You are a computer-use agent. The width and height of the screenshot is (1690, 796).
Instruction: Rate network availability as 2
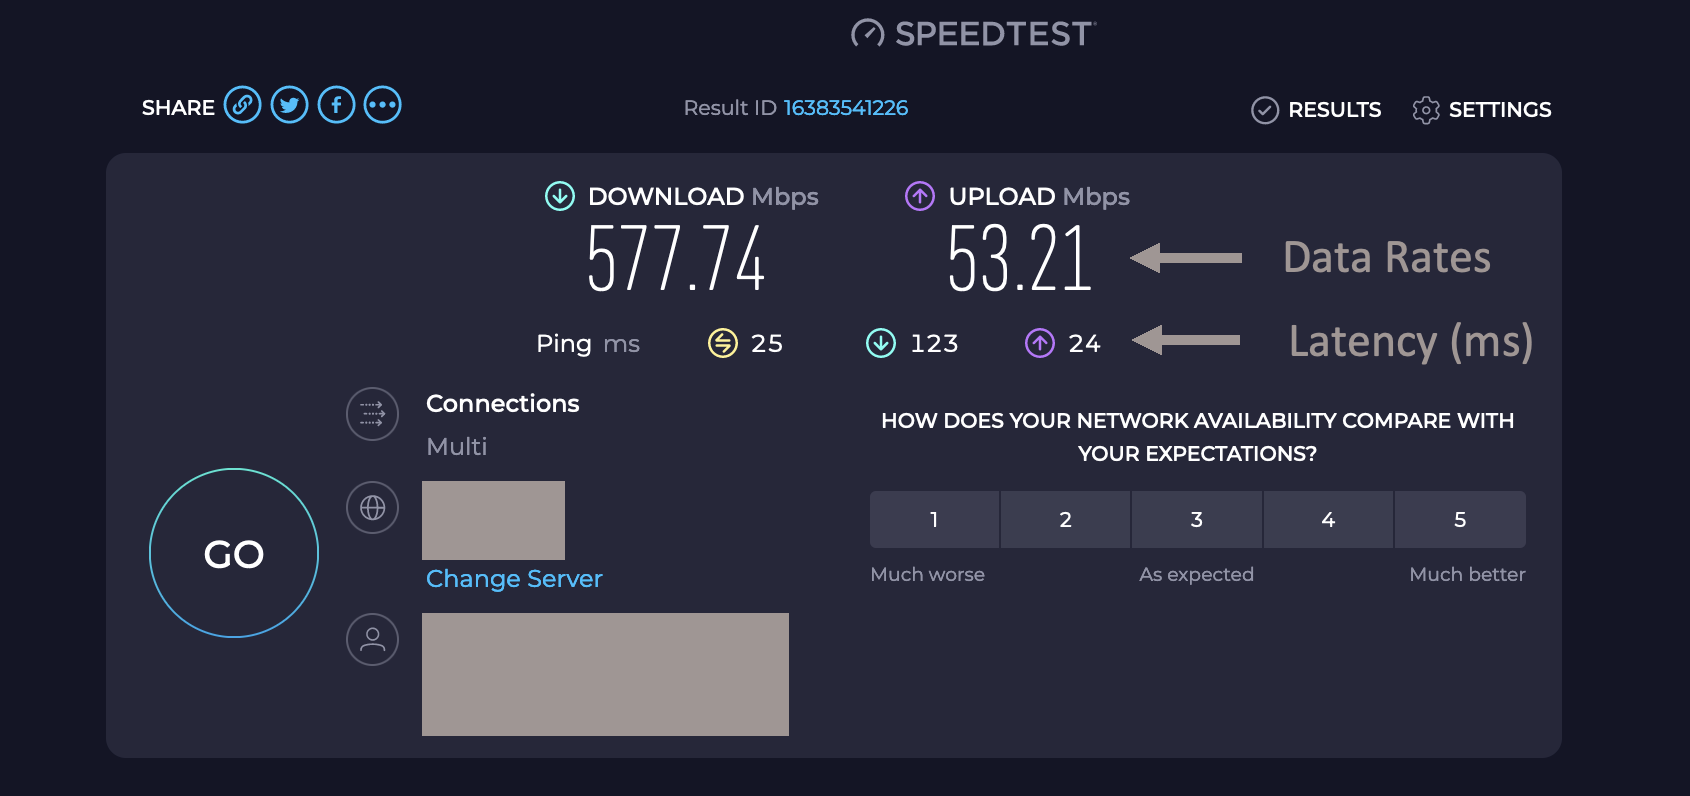point(1065,519)
